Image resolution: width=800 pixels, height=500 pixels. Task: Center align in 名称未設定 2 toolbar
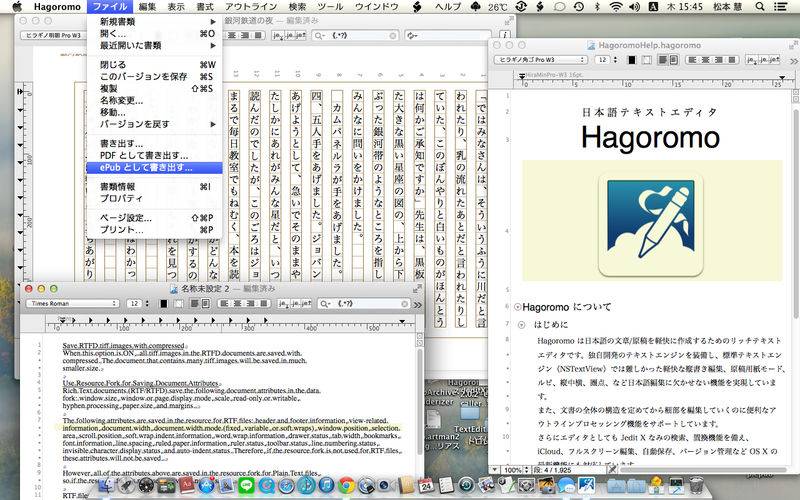[x=237, y=304]
